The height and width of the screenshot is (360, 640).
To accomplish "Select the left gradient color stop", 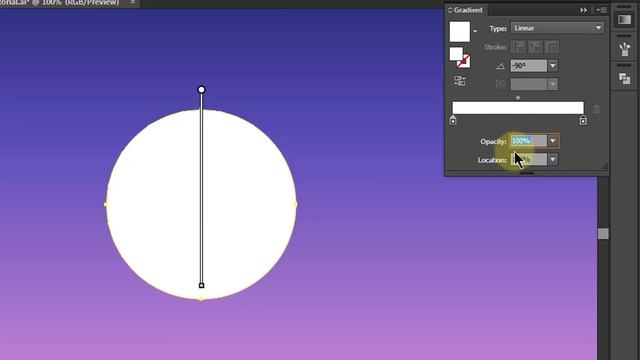I will pos(453,120).
